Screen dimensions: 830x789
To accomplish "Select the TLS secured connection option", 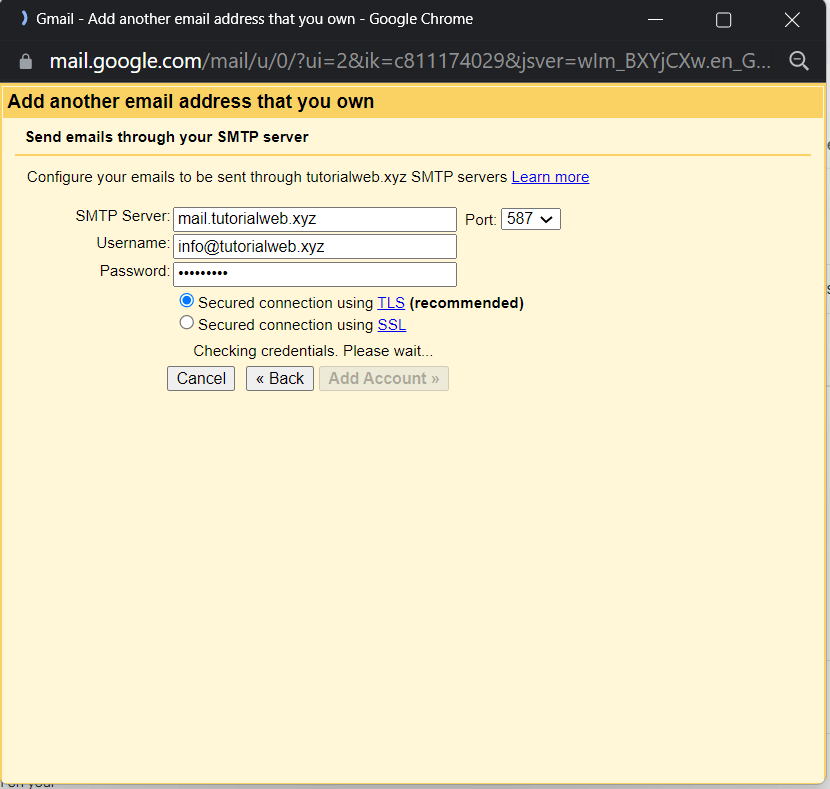I will [186, 302].
